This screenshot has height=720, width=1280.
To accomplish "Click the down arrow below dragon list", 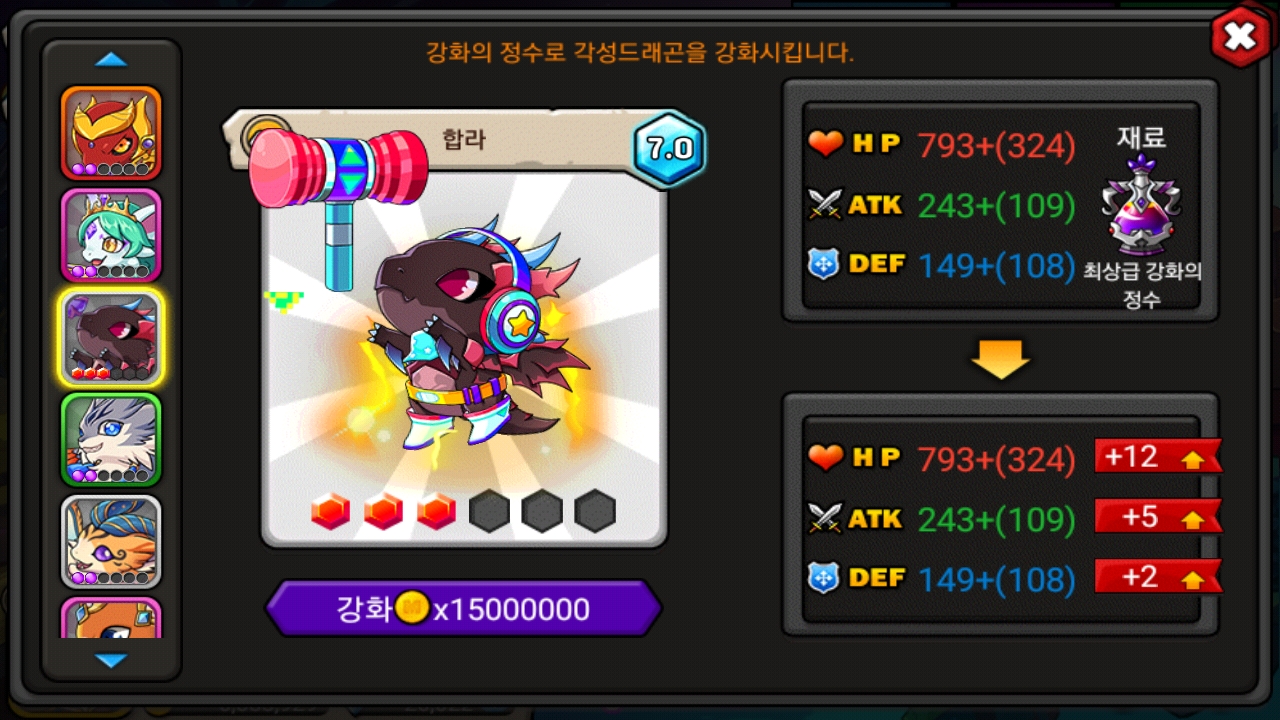I will point(111,661).
